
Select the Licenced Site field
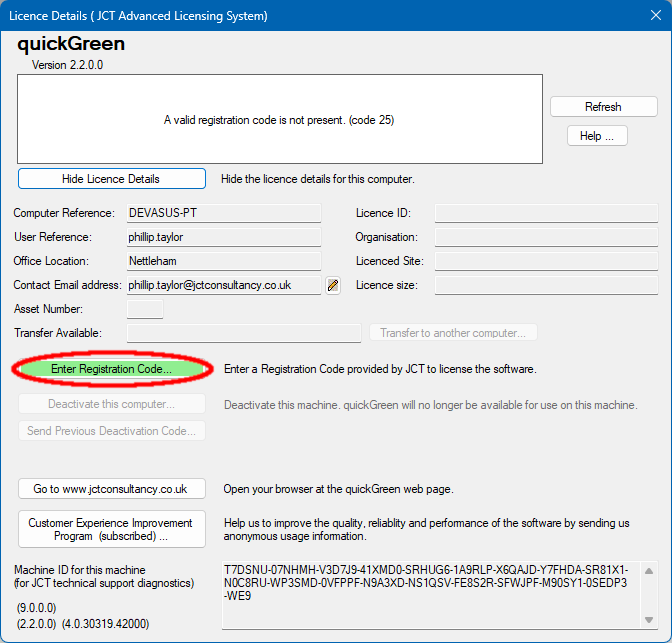click(x=546, y=261)
